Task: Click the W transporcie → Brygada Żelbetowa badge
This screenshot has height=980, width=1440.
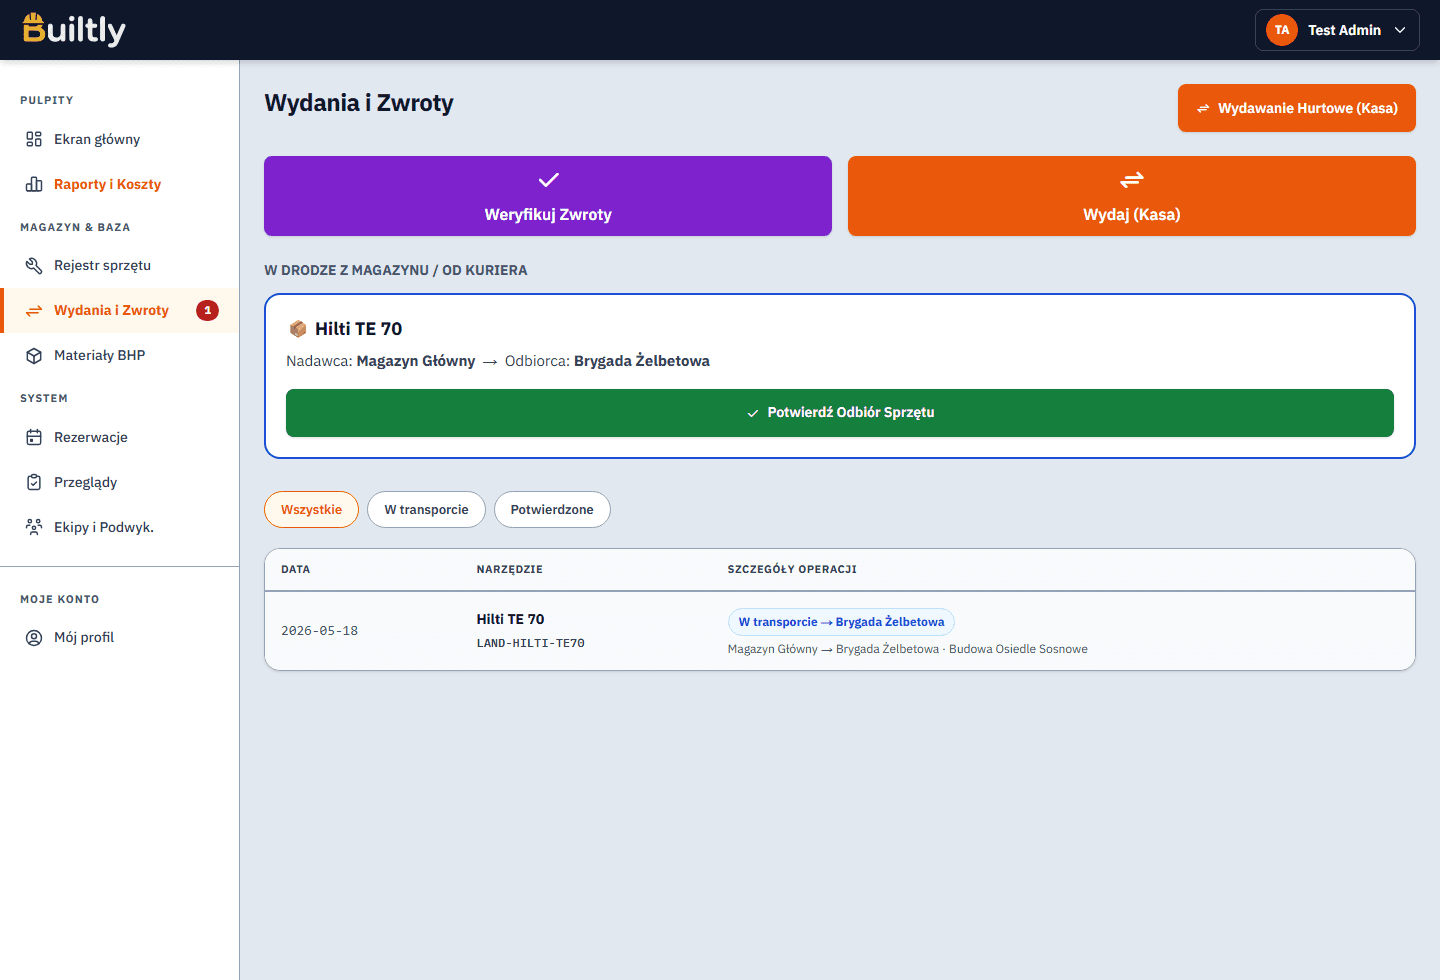Action: (x=841, y=622)
